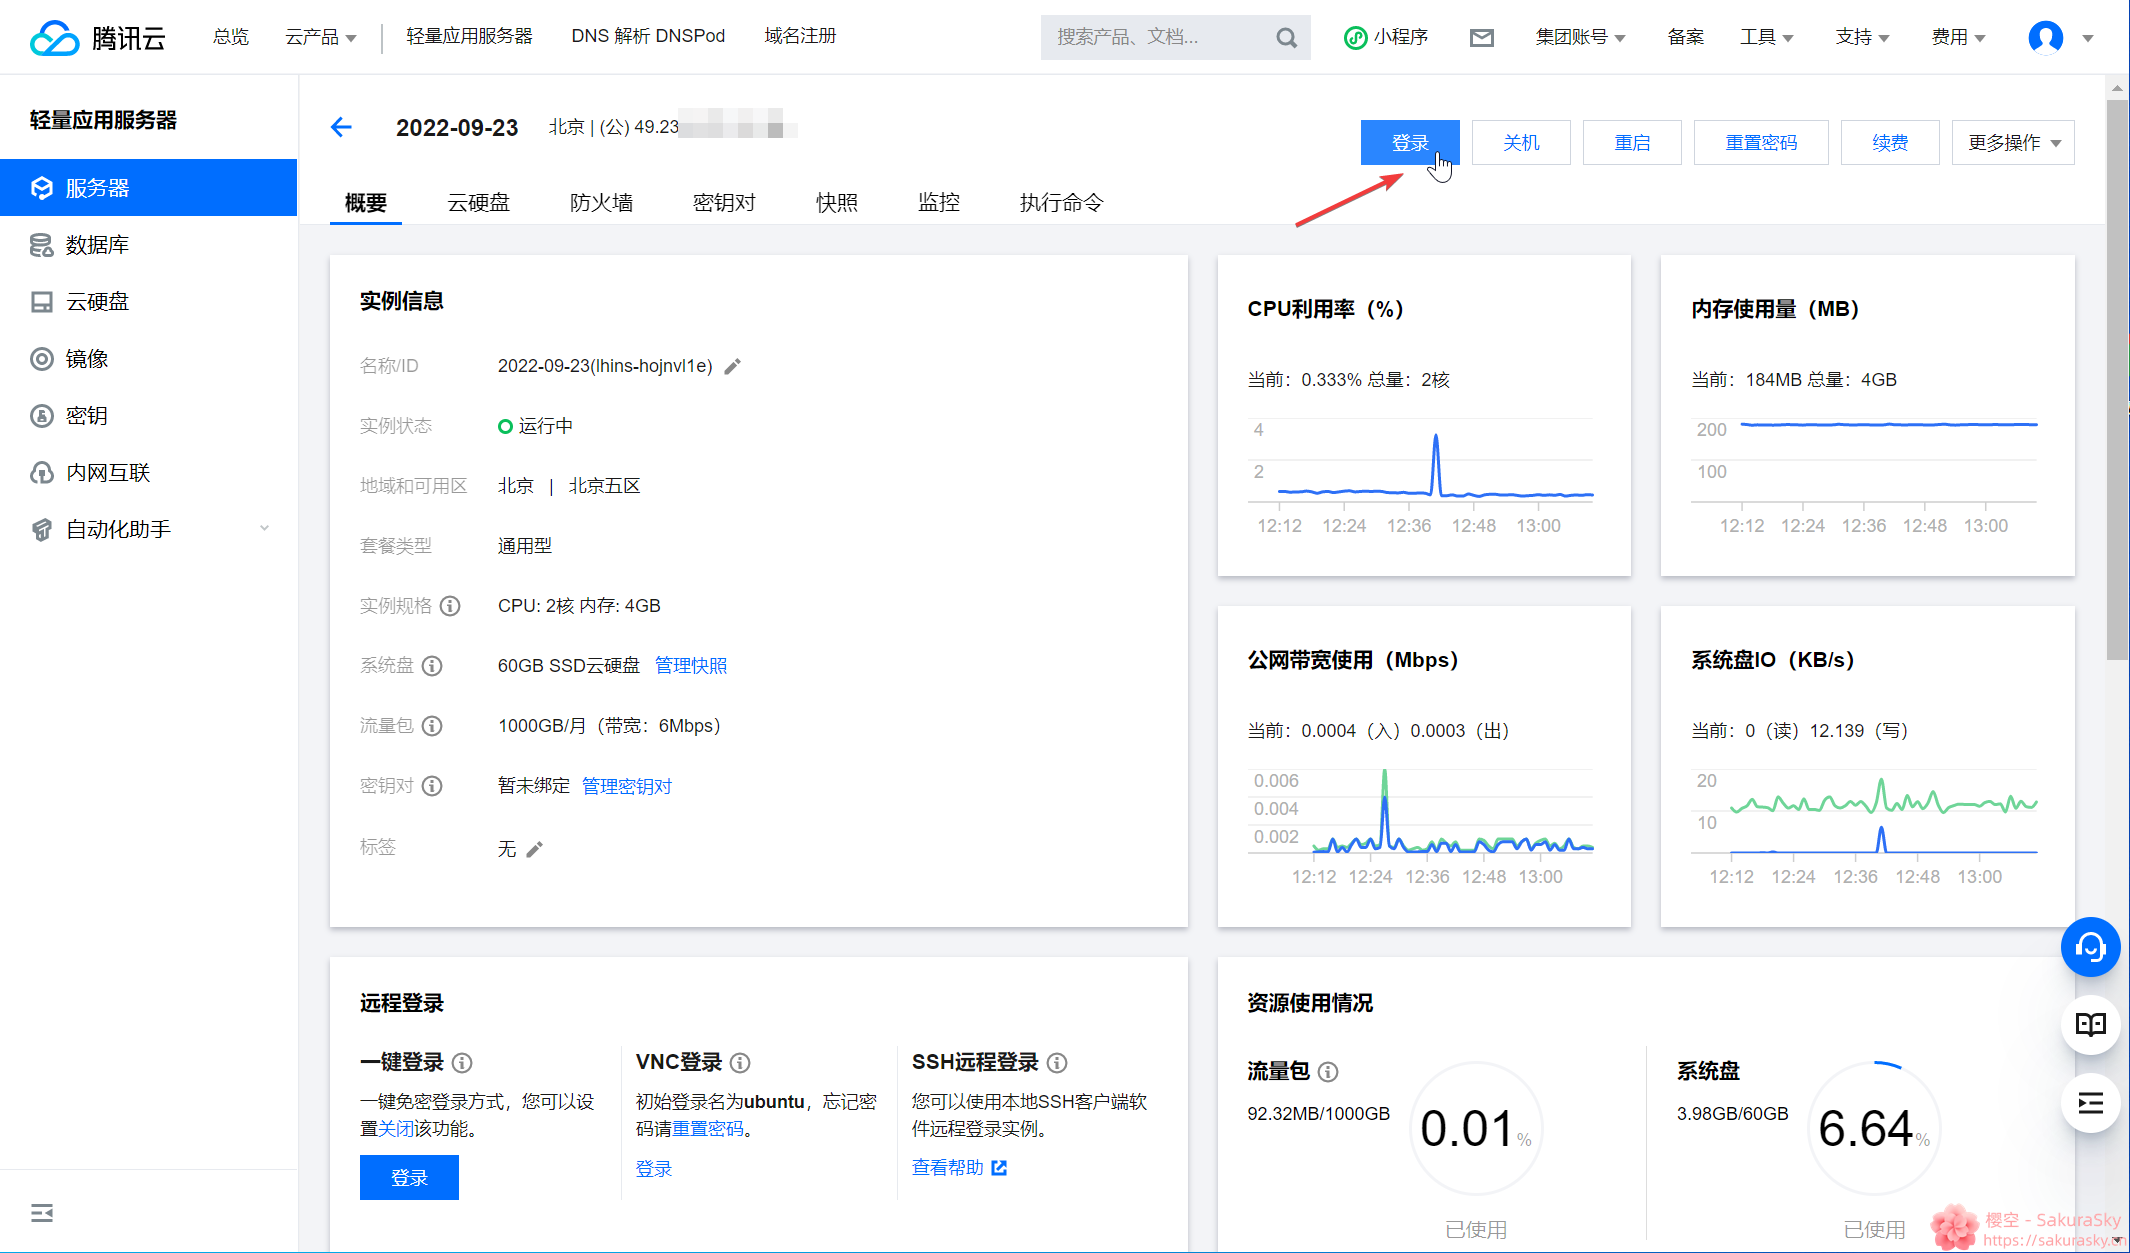This screenshot has height=1253, width=2130.
Task: Open 总览 in the top navigation
Action: [231, 37]
